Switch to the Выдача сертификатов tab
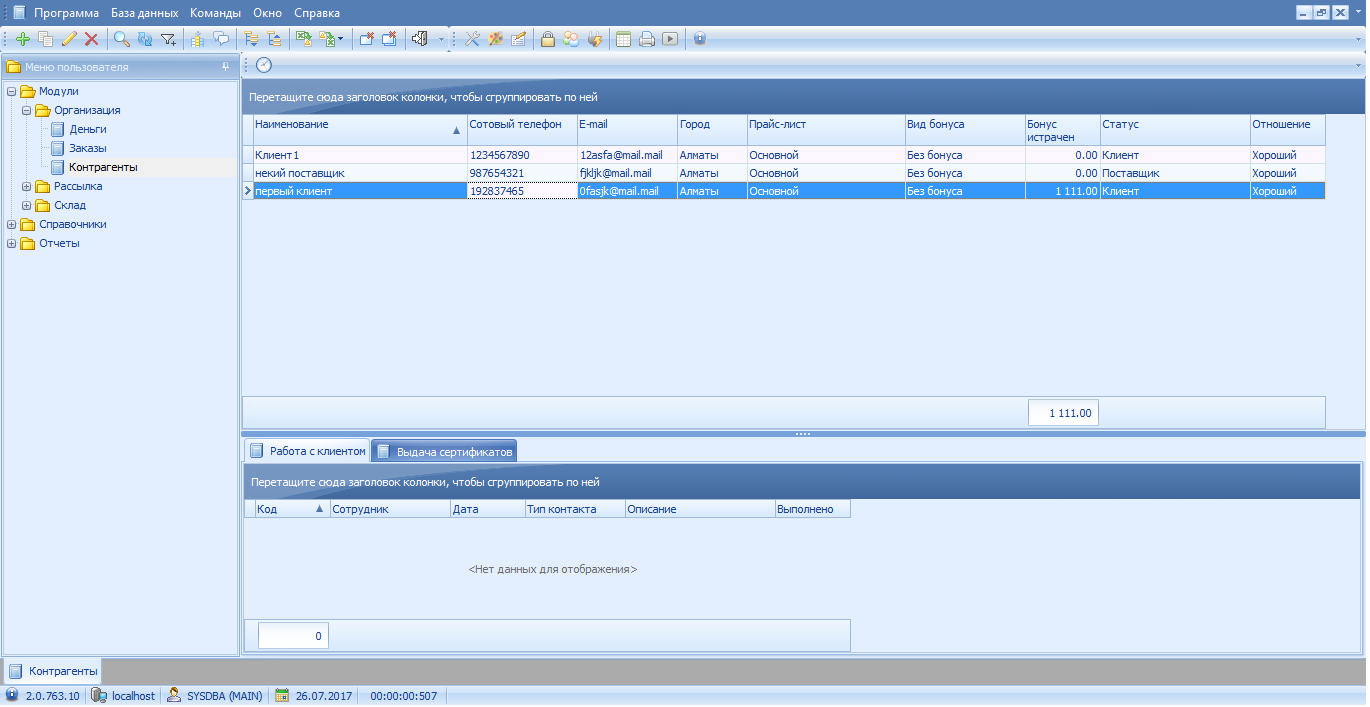The image size is (1370, 707). click(x=444, y=451)
